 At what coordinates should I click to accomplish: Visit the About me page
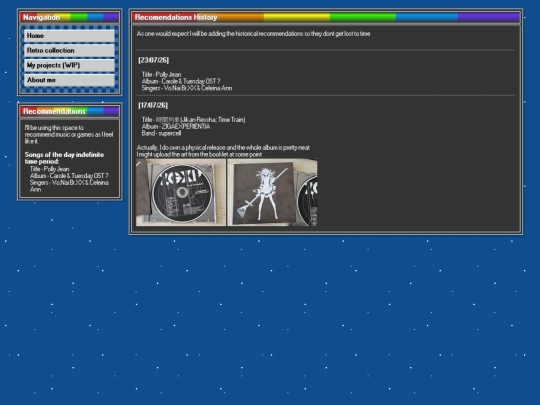point(69,80)
